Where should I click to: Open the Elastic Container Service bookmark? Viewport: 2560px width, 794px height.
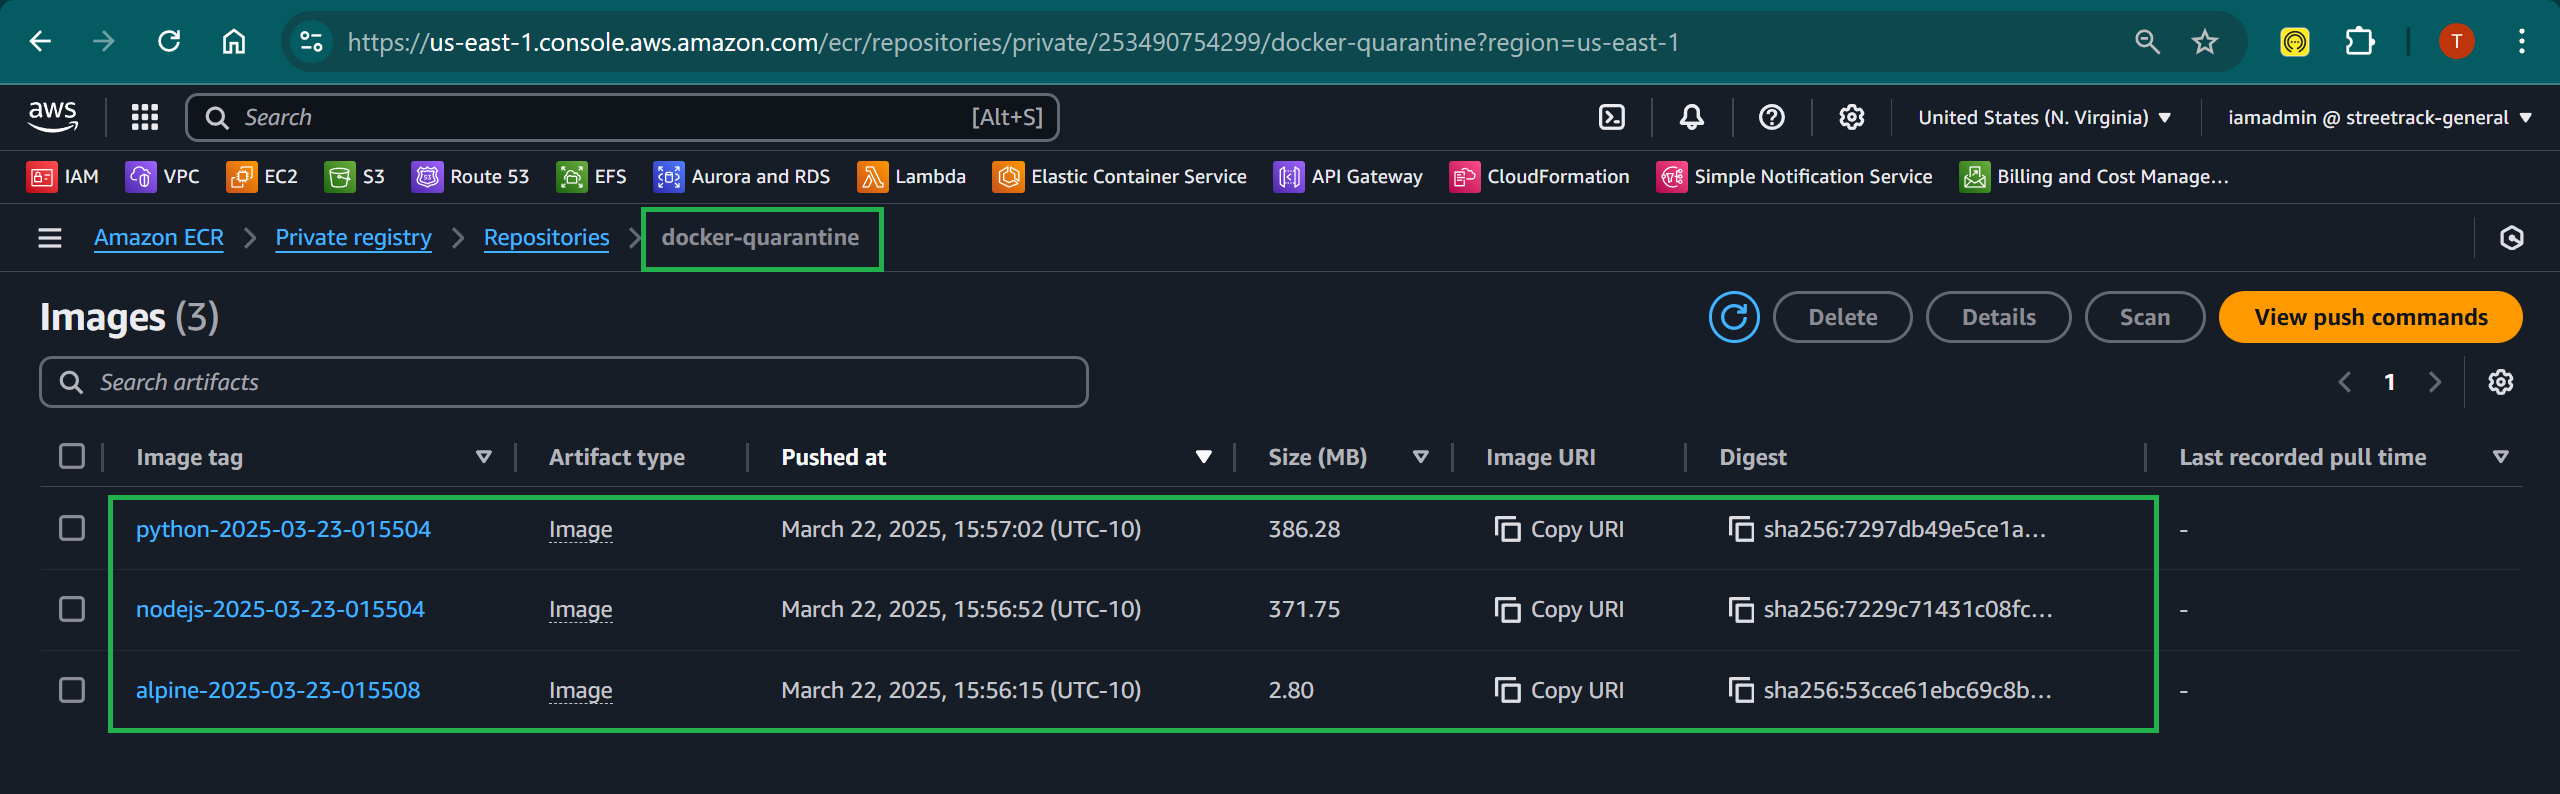point(1120,177)
